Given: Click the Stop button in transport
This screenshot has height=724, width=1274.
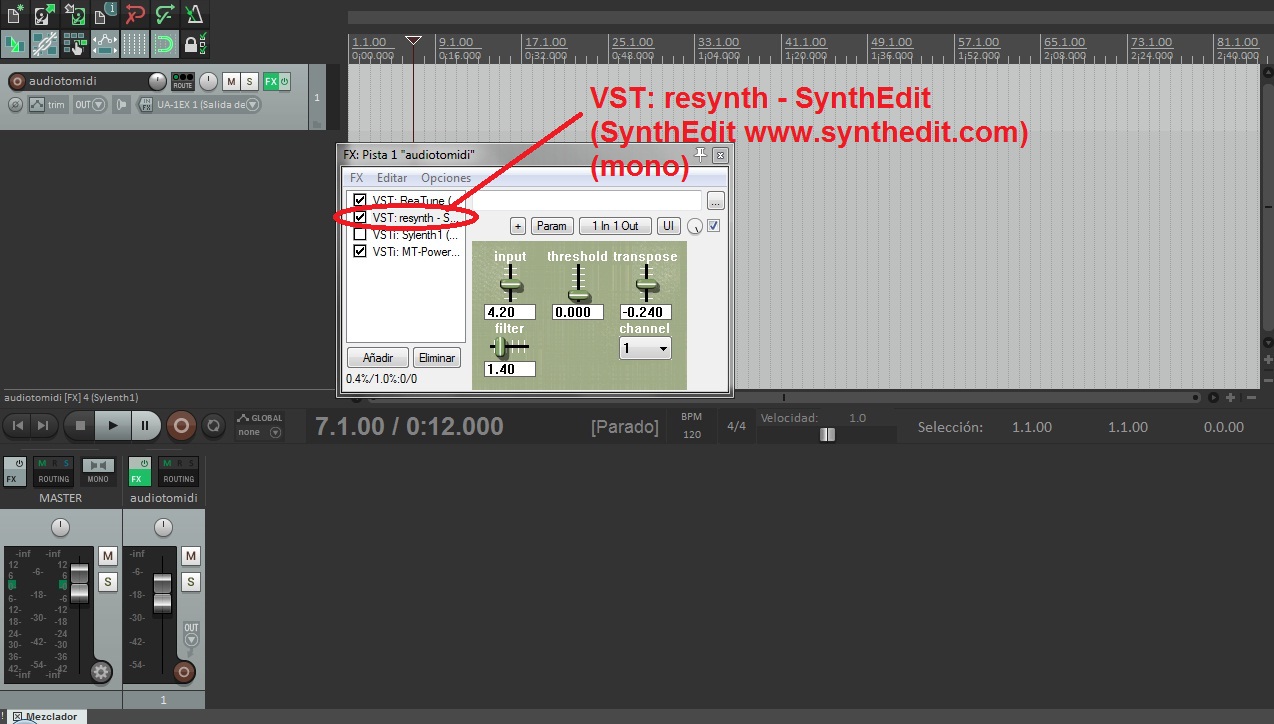Looking at the screenshot, I should pos(81,426).
